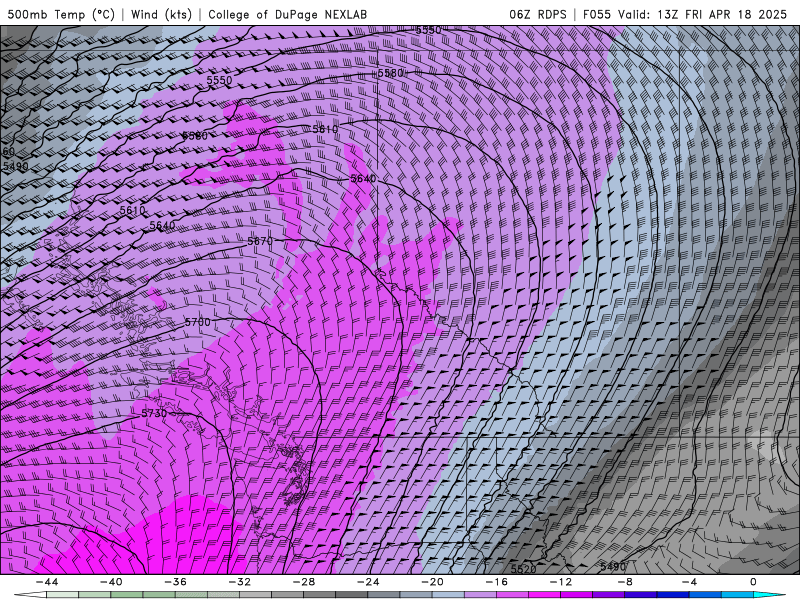Click the -20 value on the color scale
800x600 pixels.
(x=432, y=582)
